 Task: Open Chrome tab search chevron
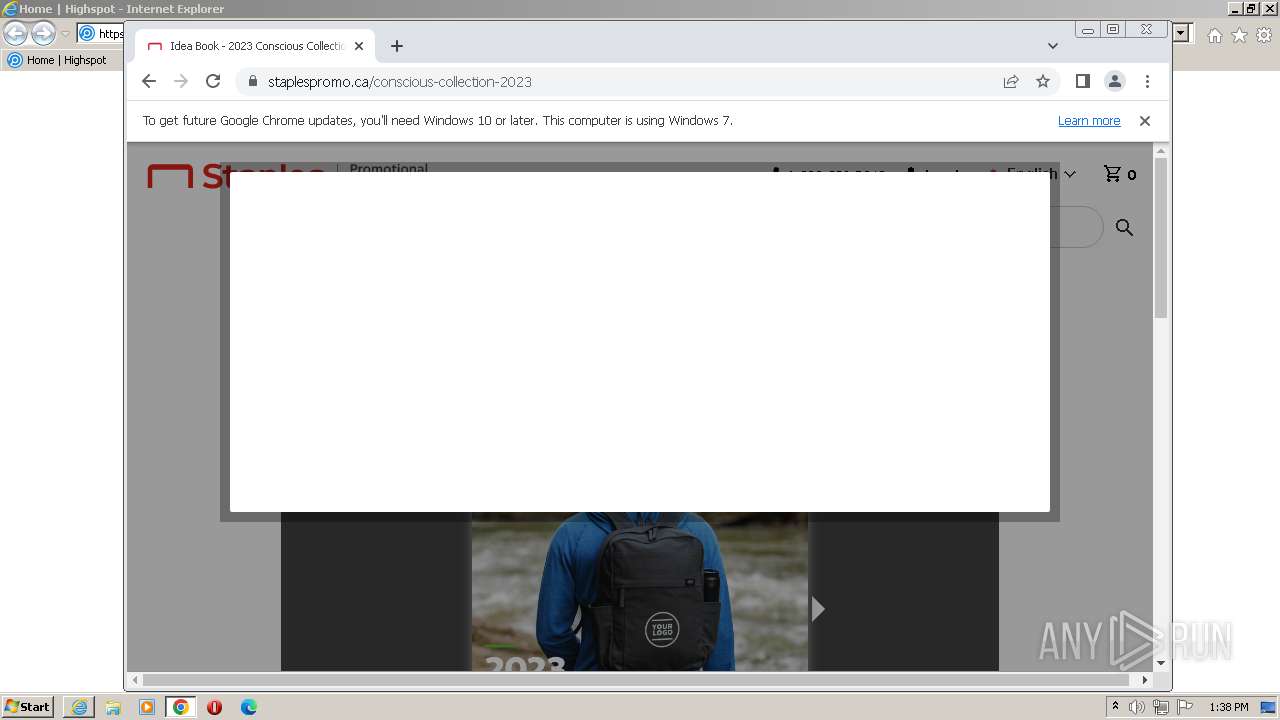click(1053, 46)
